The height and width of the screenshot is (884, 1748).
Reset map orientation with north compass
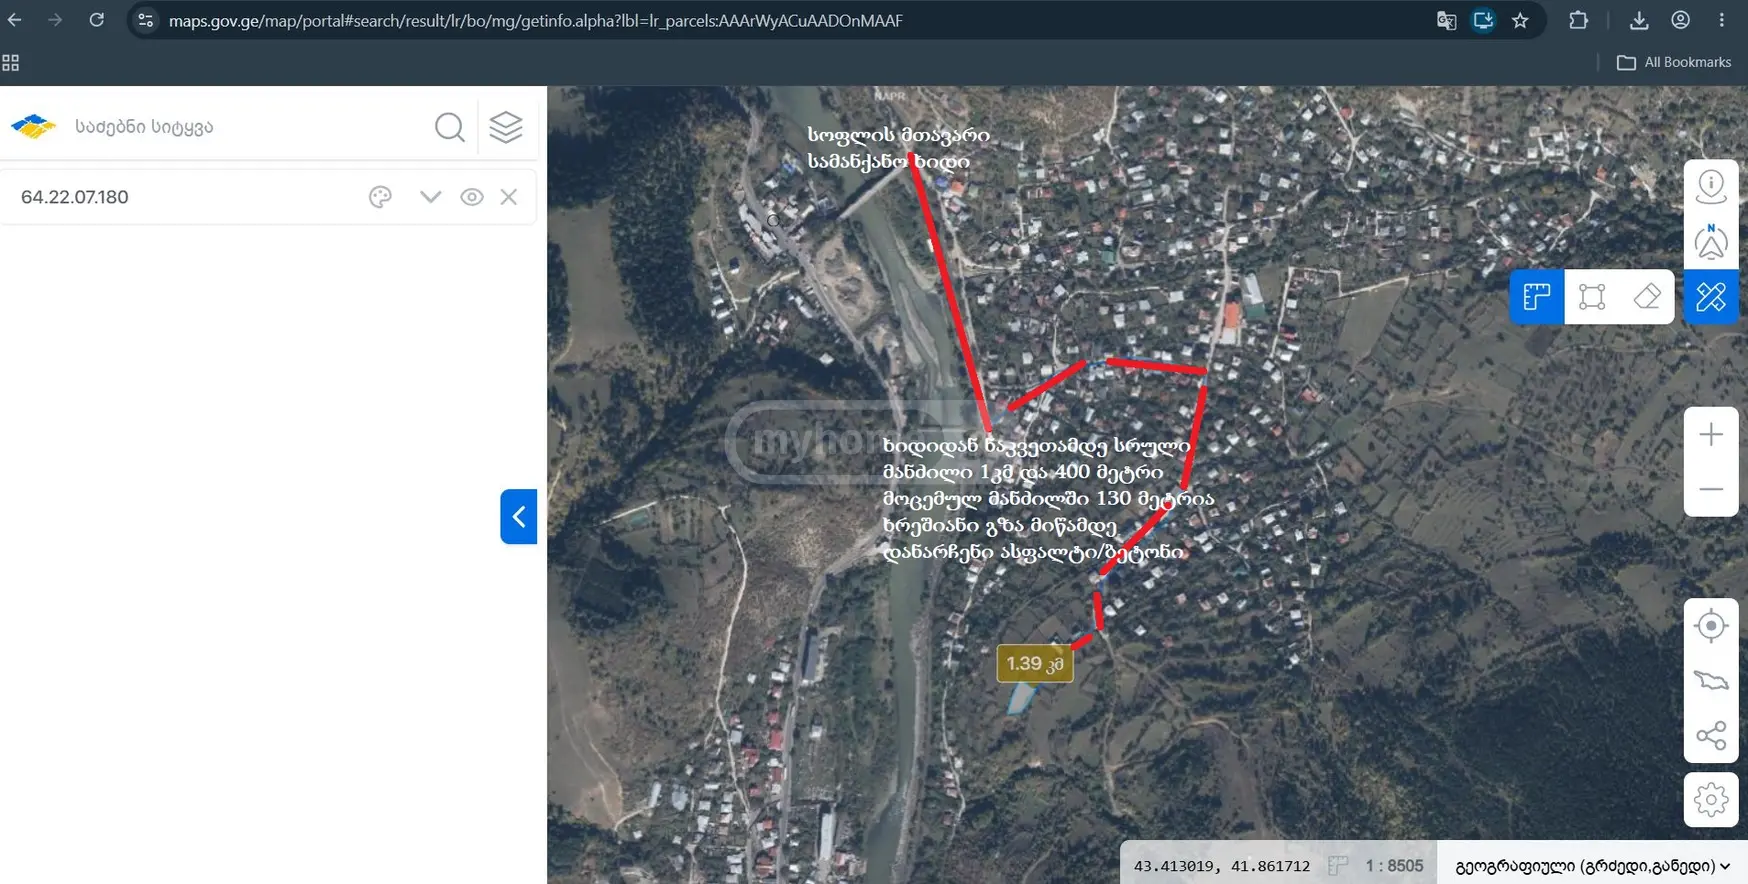pos(1711,242)
